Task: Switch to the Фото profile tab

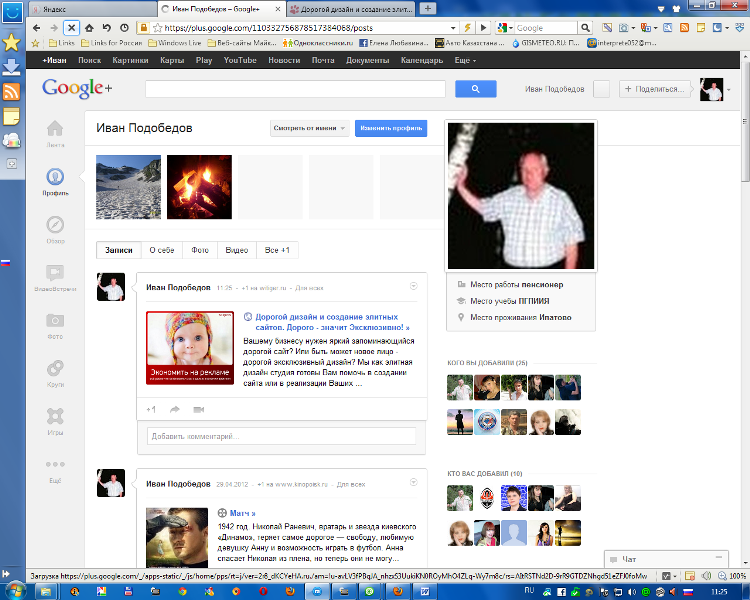Action: [200, 250]
